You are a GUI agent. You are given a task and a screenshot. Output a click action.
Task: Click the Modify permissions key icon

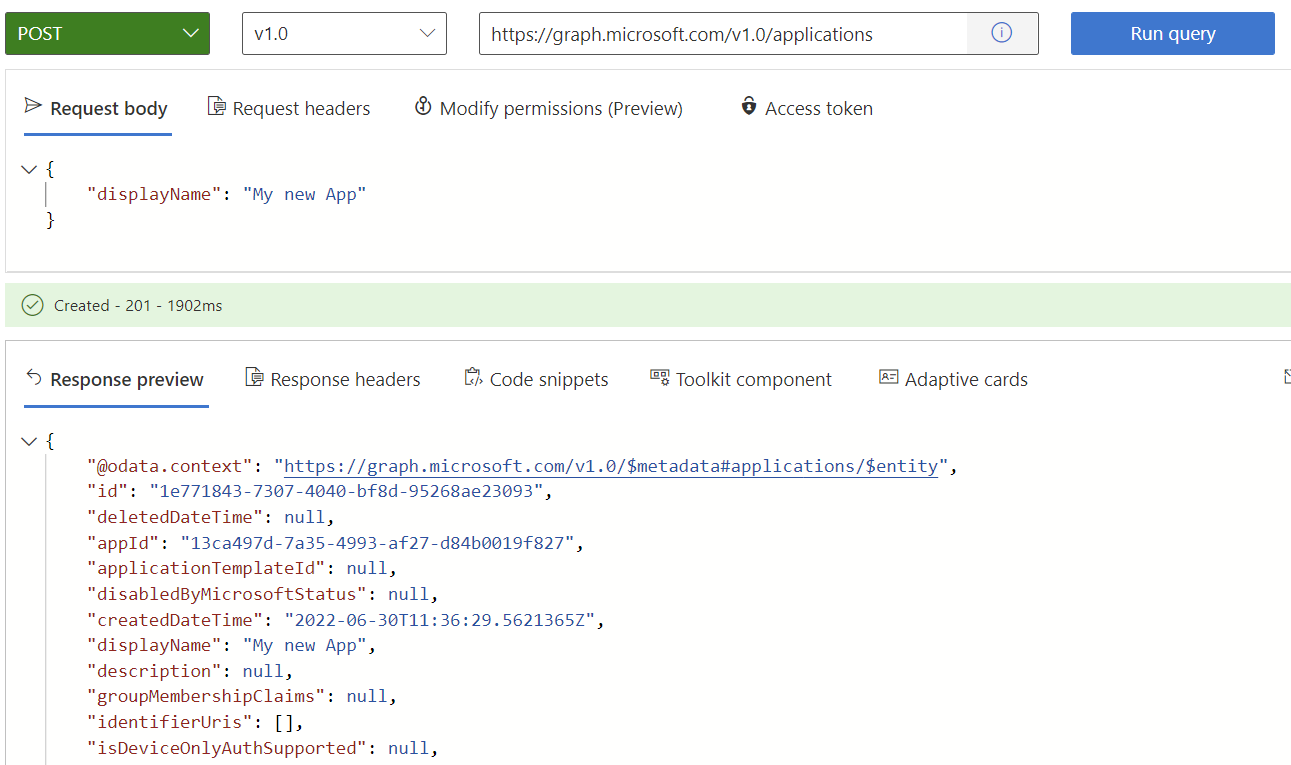[423, 106]
